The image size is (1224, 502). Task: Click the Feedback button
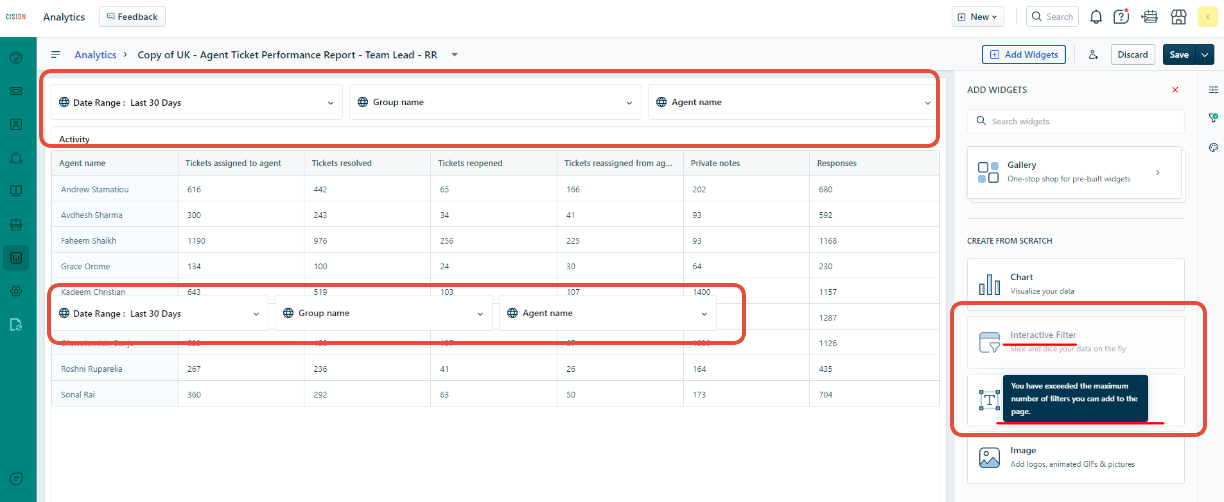132,16
